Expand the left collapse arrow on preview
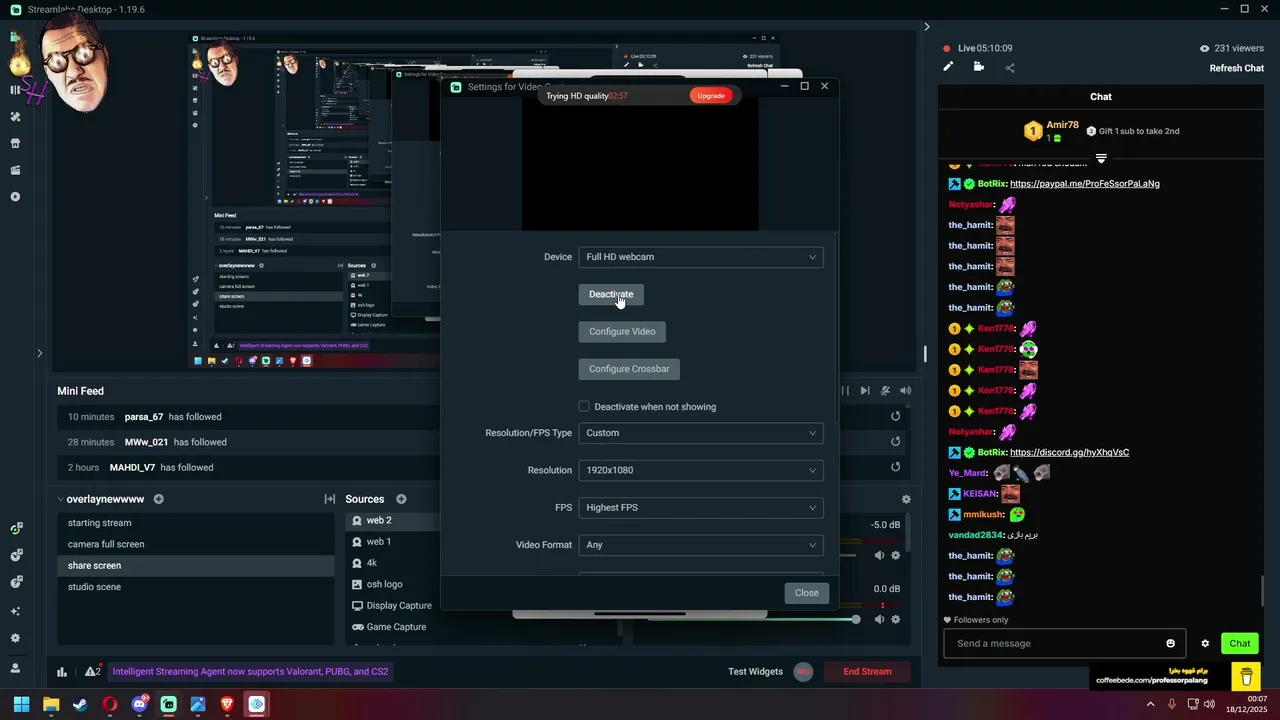 (40, 352)
